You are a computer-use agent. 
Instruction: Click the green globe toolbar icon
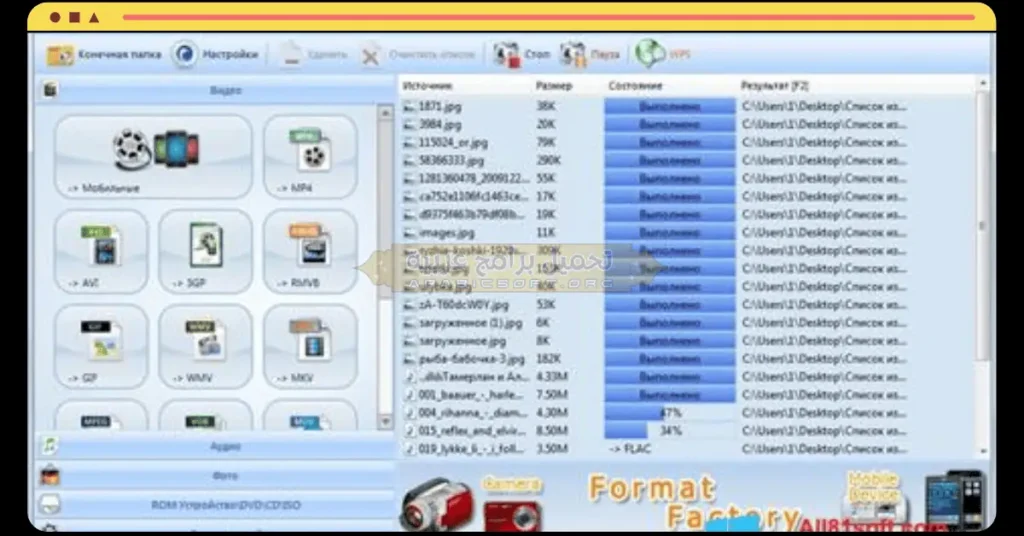point(649,54)
